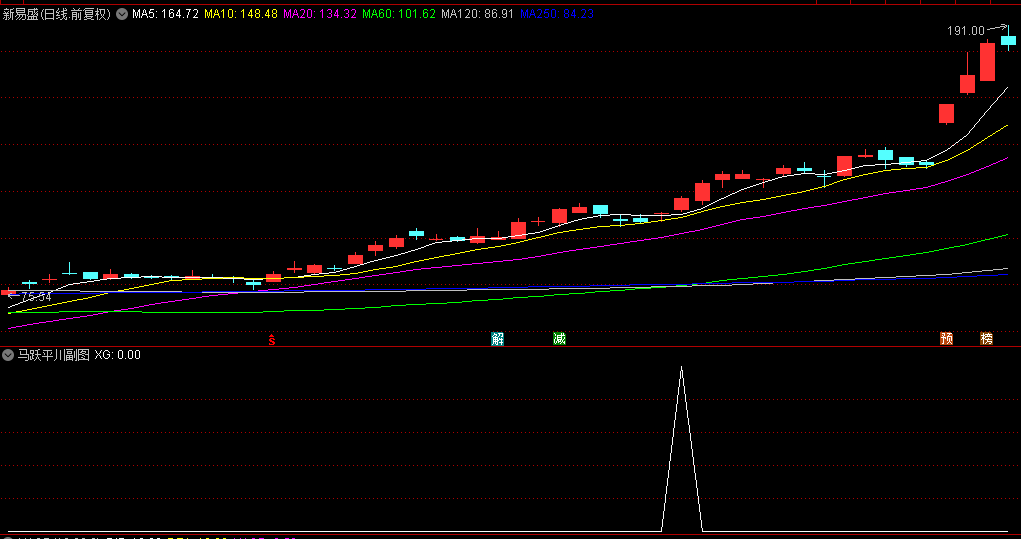Select the MA120 legend label
The height and width of the screenshot is (539, 1021).
pyautogui.click(x=478, y=14)
